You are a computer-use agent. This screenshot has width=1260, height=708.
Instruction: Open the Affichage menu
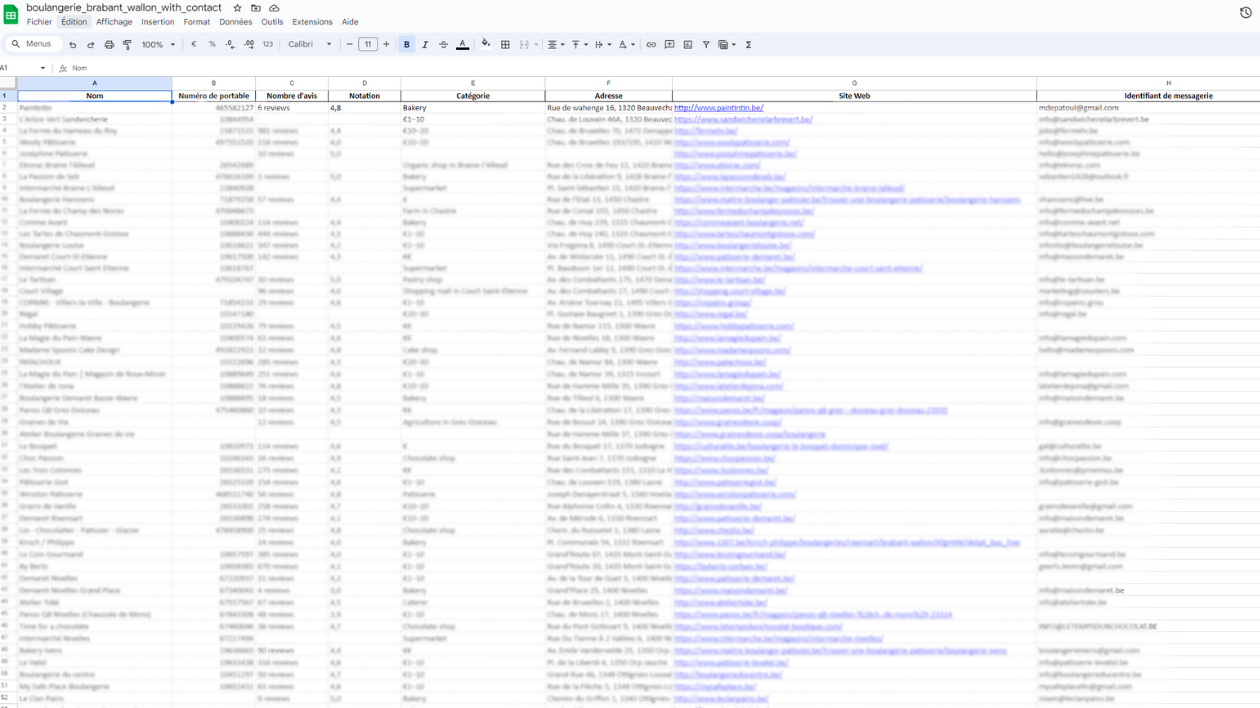(x=114, y=22)
